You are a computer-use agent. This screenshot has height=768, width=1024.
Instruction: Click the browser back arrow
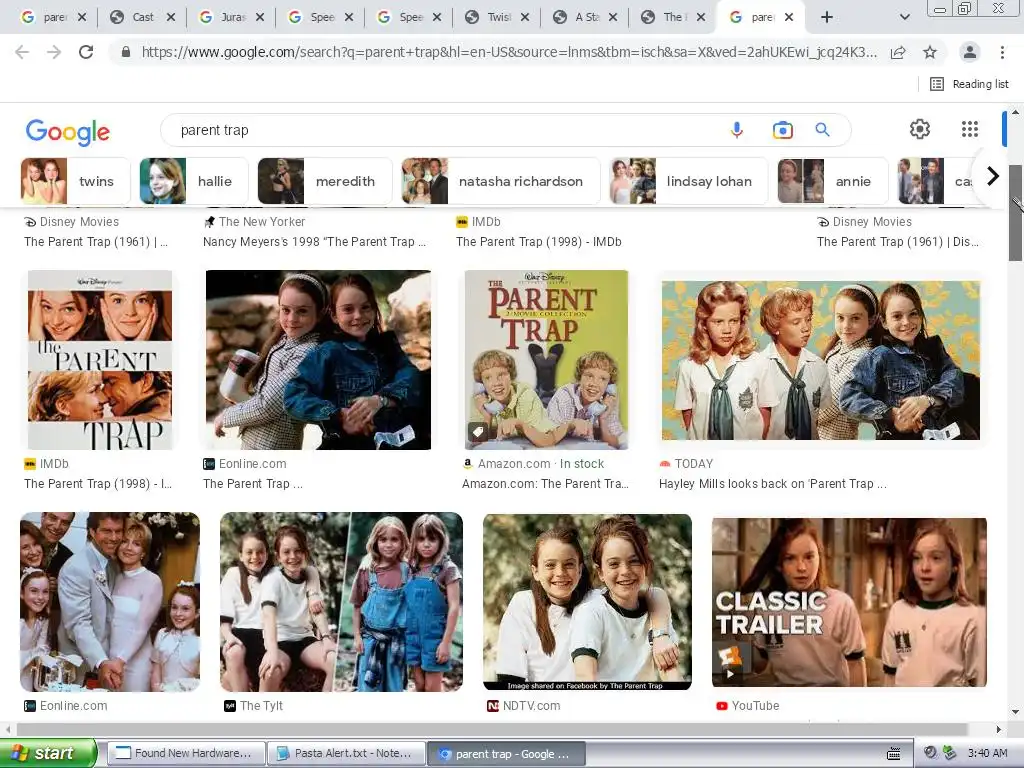22,52
